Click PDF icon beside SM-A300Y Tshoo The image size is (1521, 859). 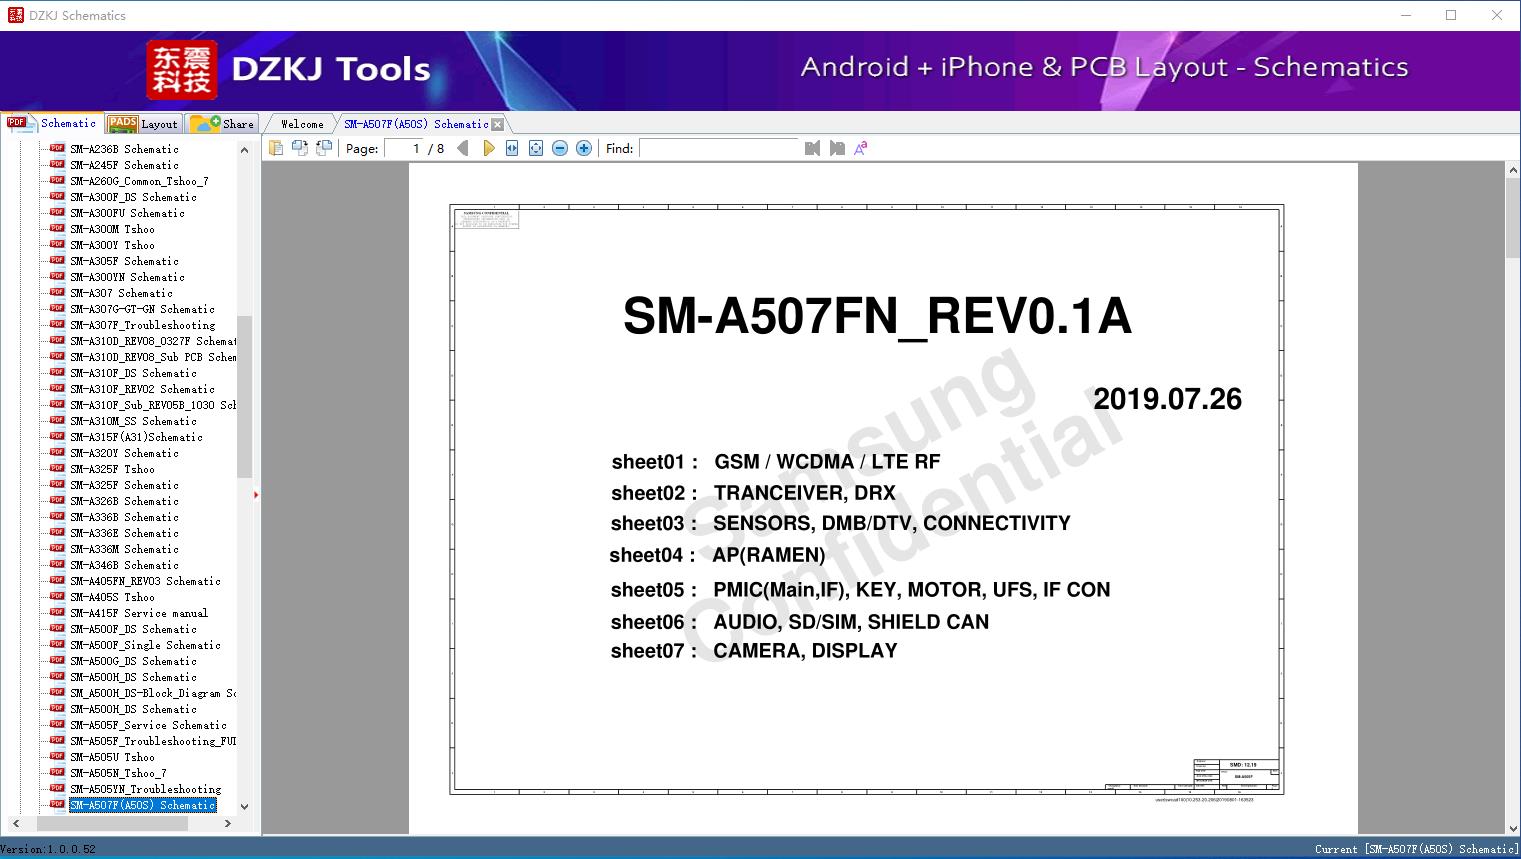pos(57,244)
